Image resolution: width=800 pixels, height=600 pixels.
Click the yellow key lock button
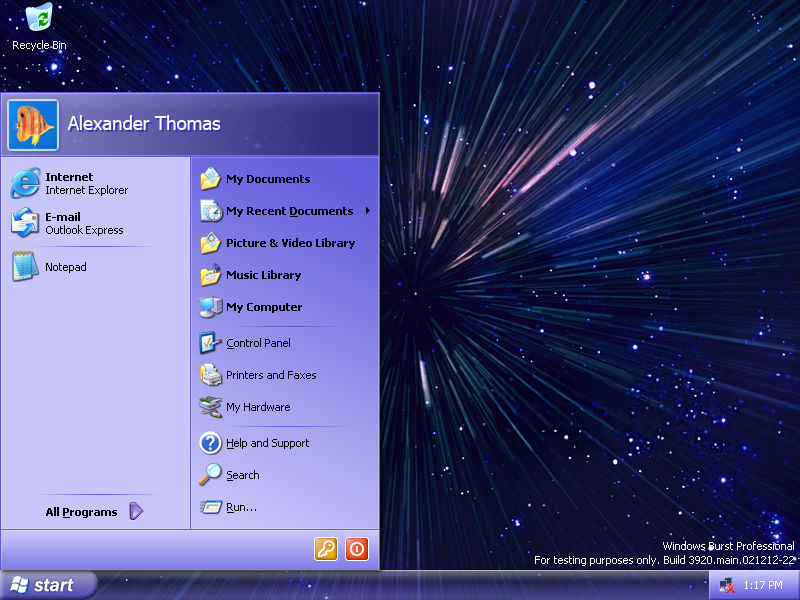pos(324,549)
